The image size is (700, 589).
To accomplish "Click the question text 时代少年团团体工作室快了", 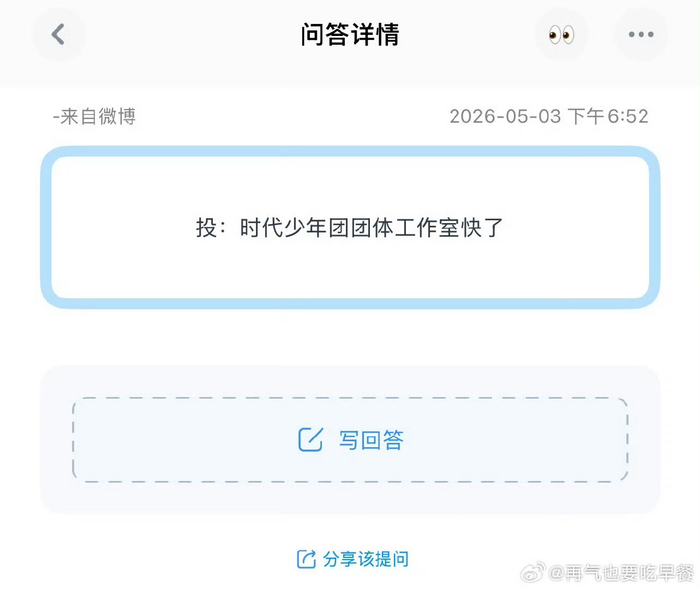I will point(371,228).
